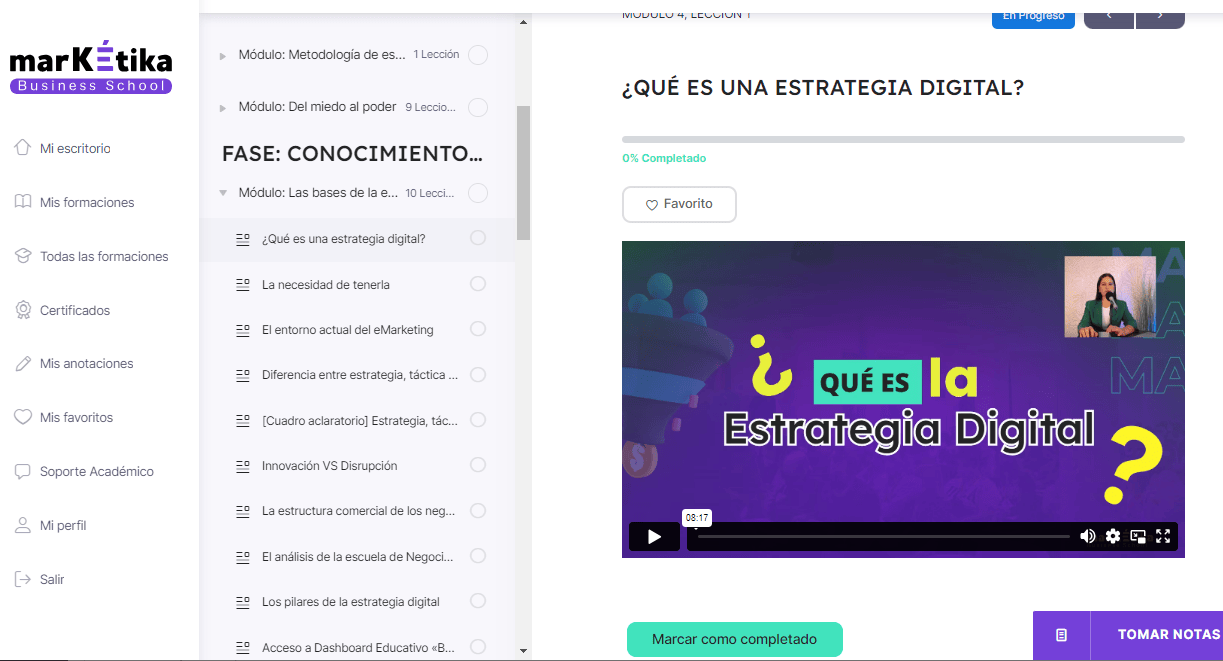Viewport: 1223px width, 661px height.
Task: Mark circle for Los pilares de la estrategia digital
Action: [478, 601]
